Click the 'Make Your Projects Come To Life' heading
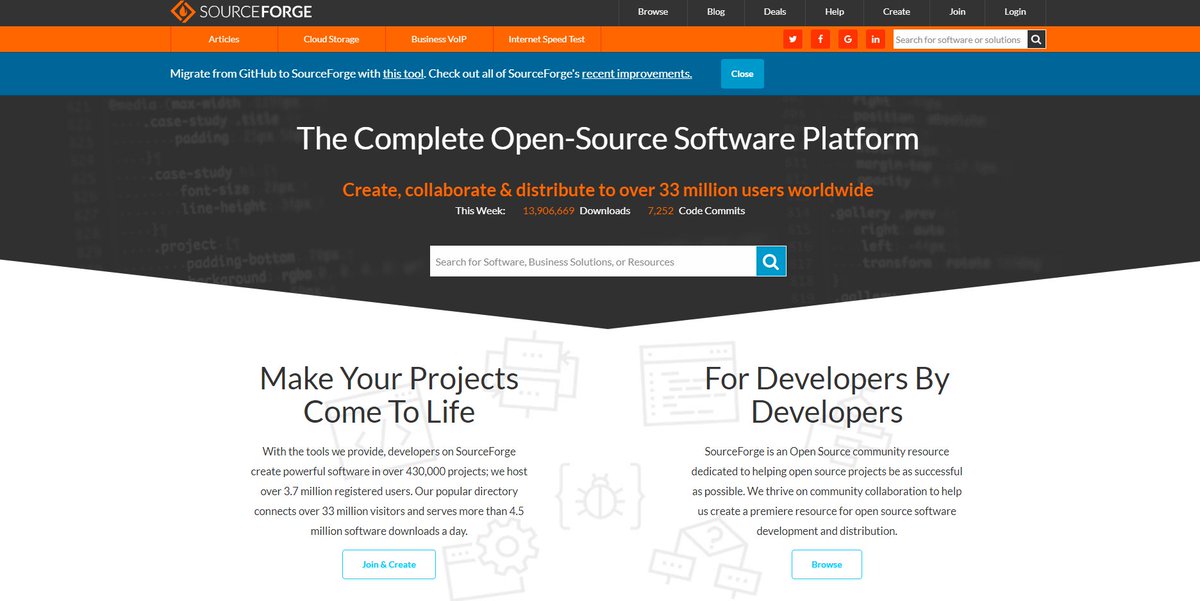Viewport: 1200px width, 601px height. point(389,395)
